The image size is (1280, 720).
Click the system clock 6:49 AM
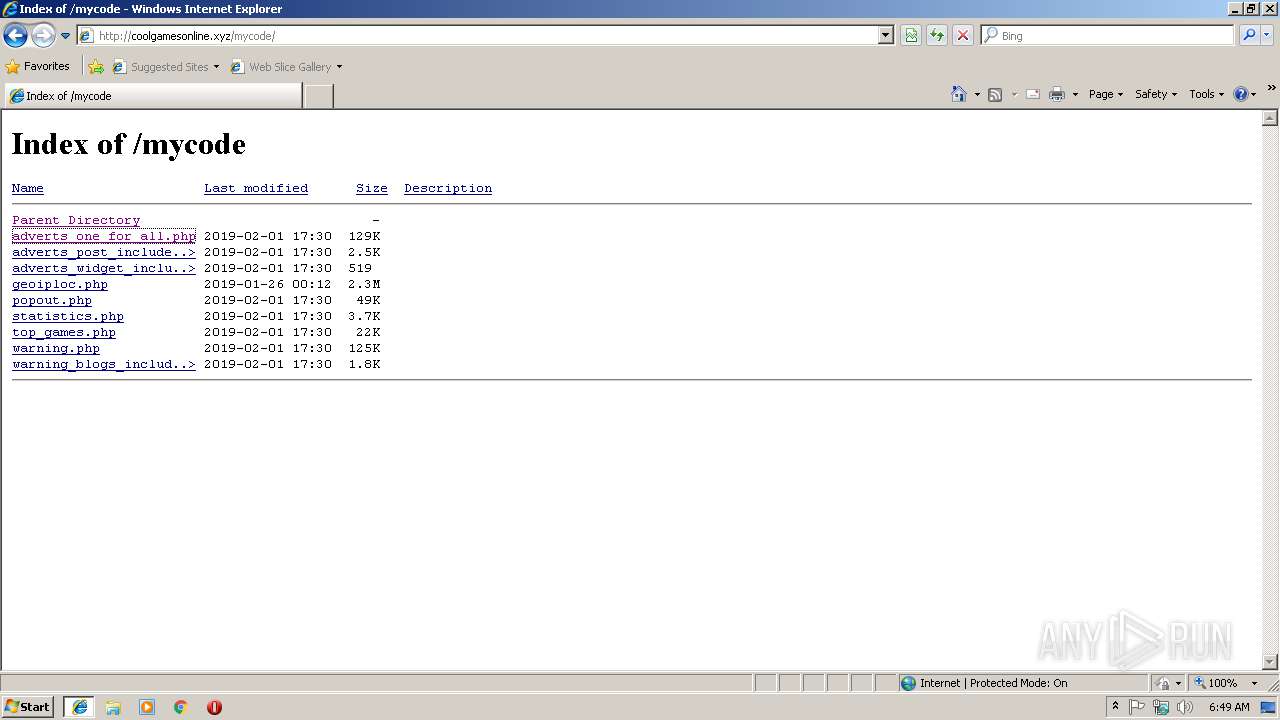pos(1229,707)
